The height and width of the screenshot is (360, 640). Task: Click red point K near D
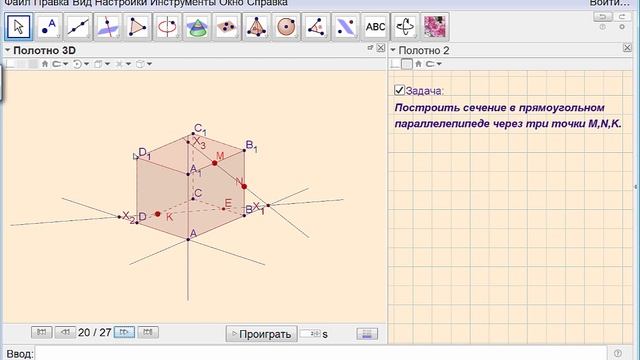click(158, 214)
